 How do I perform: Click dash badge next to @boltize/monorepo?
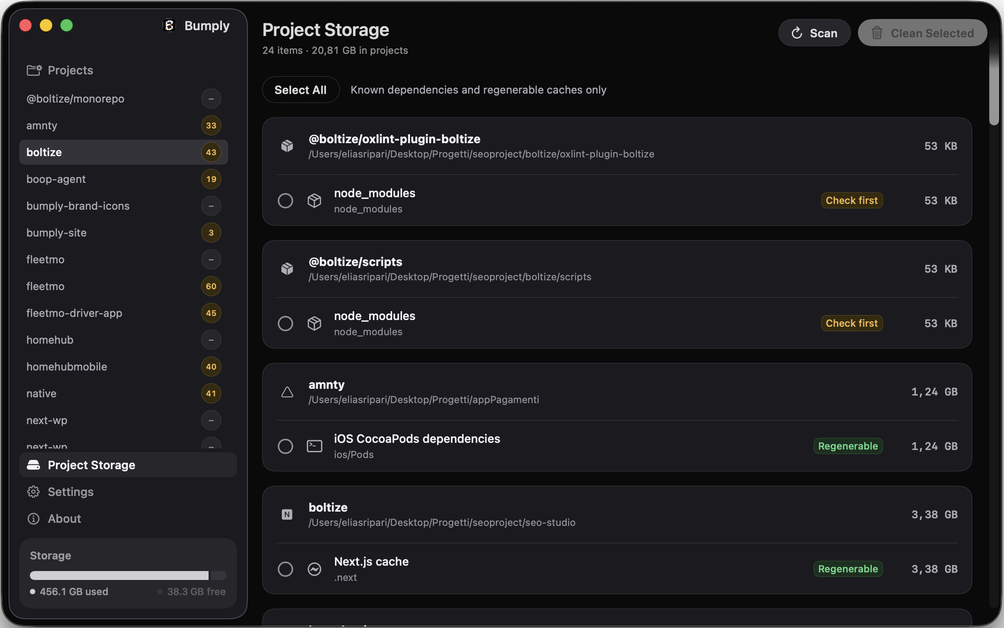point(211,99)
